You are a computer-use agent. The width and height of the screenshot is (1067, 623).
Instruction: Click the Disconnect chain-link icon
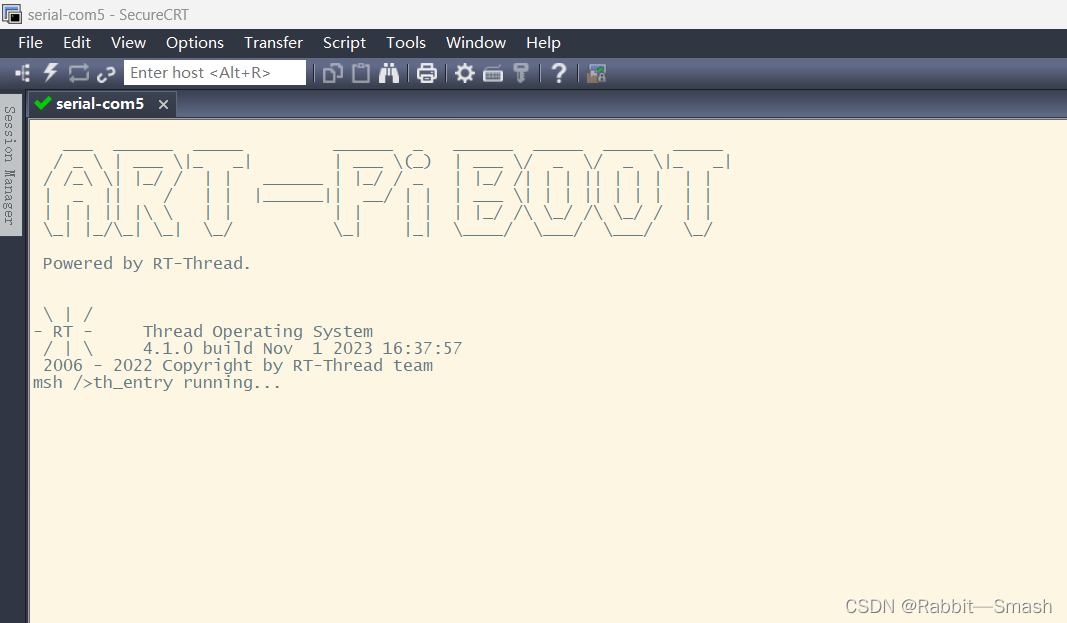[106, 73]
